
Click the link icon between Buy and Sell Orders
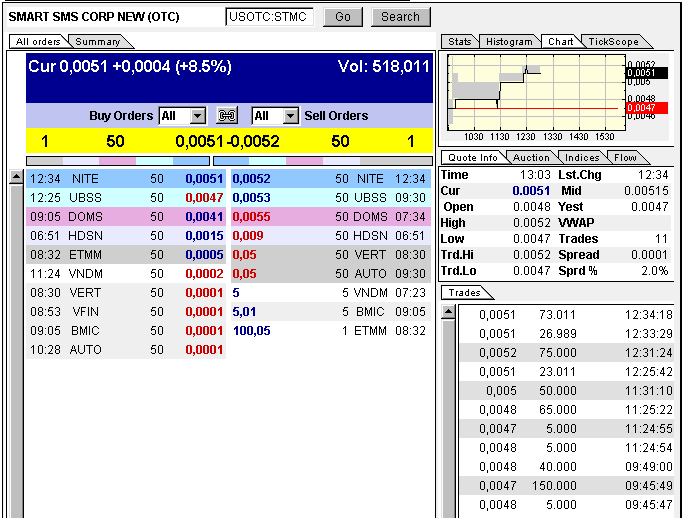pos(228,116)
